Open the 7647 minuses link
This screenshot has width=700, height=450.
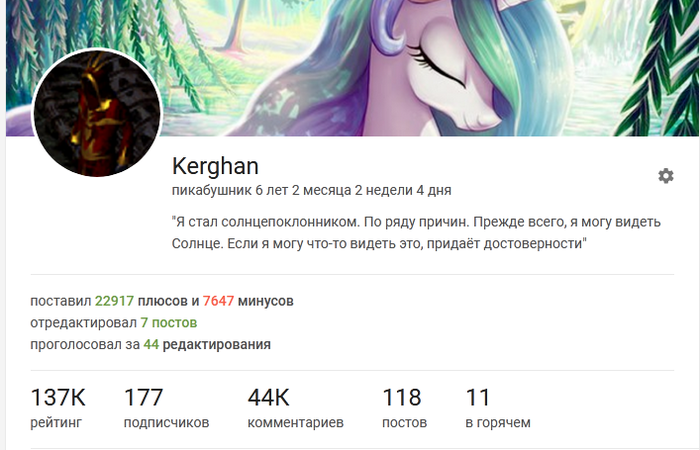(x=218, y=301)
